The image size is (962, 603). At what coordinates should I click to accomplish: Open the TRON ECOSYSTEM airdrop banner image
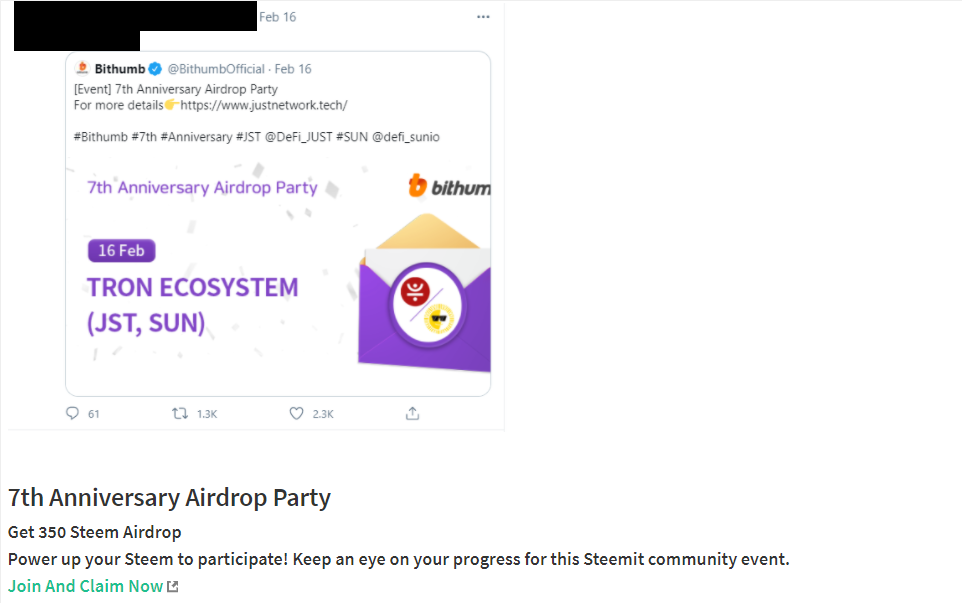(278, 272)
